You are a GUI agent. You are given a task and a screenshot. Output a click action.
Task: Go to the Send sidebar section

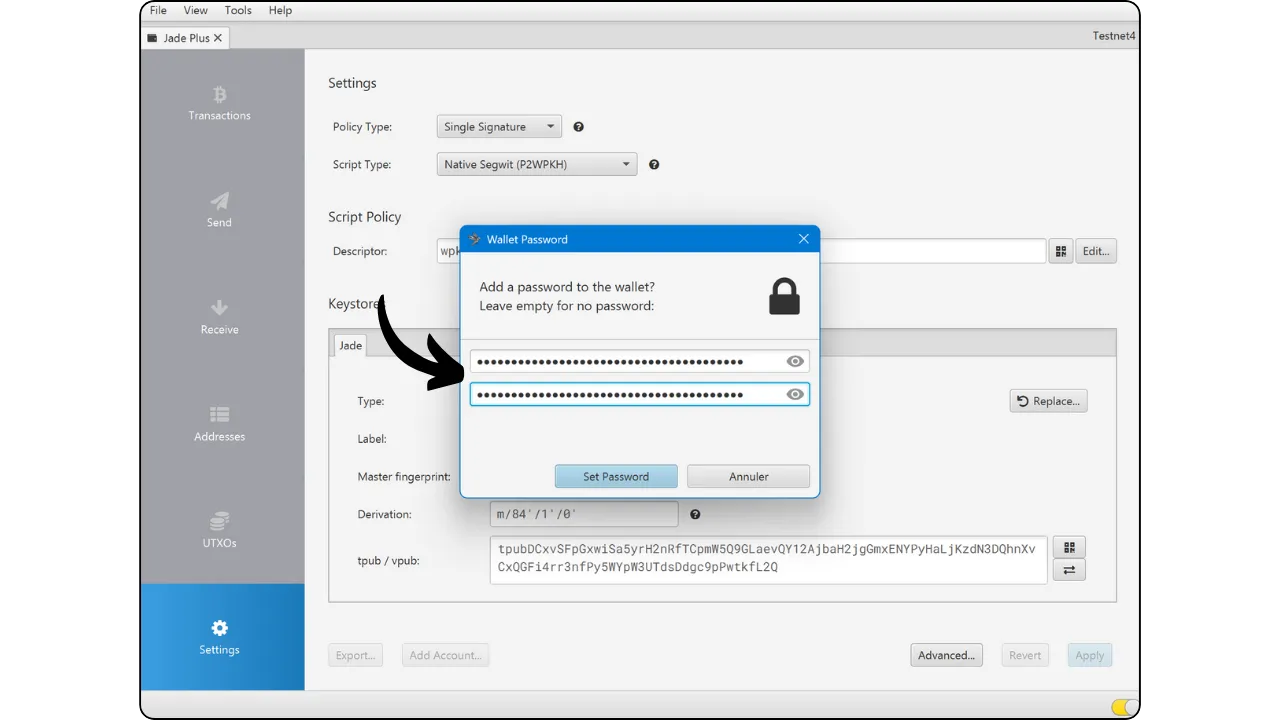(219, 210)
